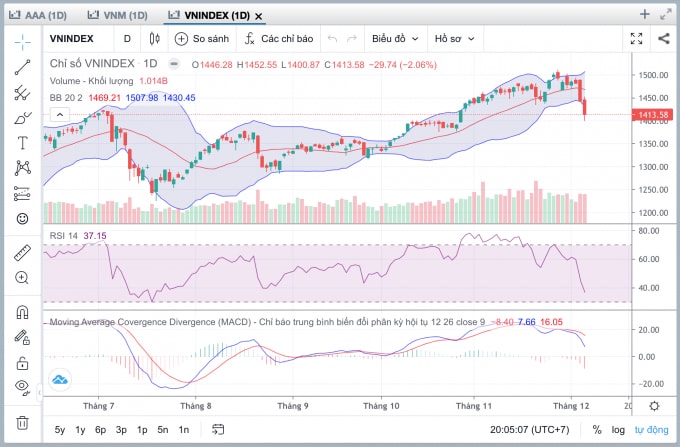Image resolution: width=680 pixels, height=447 pixels.
Task: Select the trend line drawing tool
Action: [x=23, y=67]
